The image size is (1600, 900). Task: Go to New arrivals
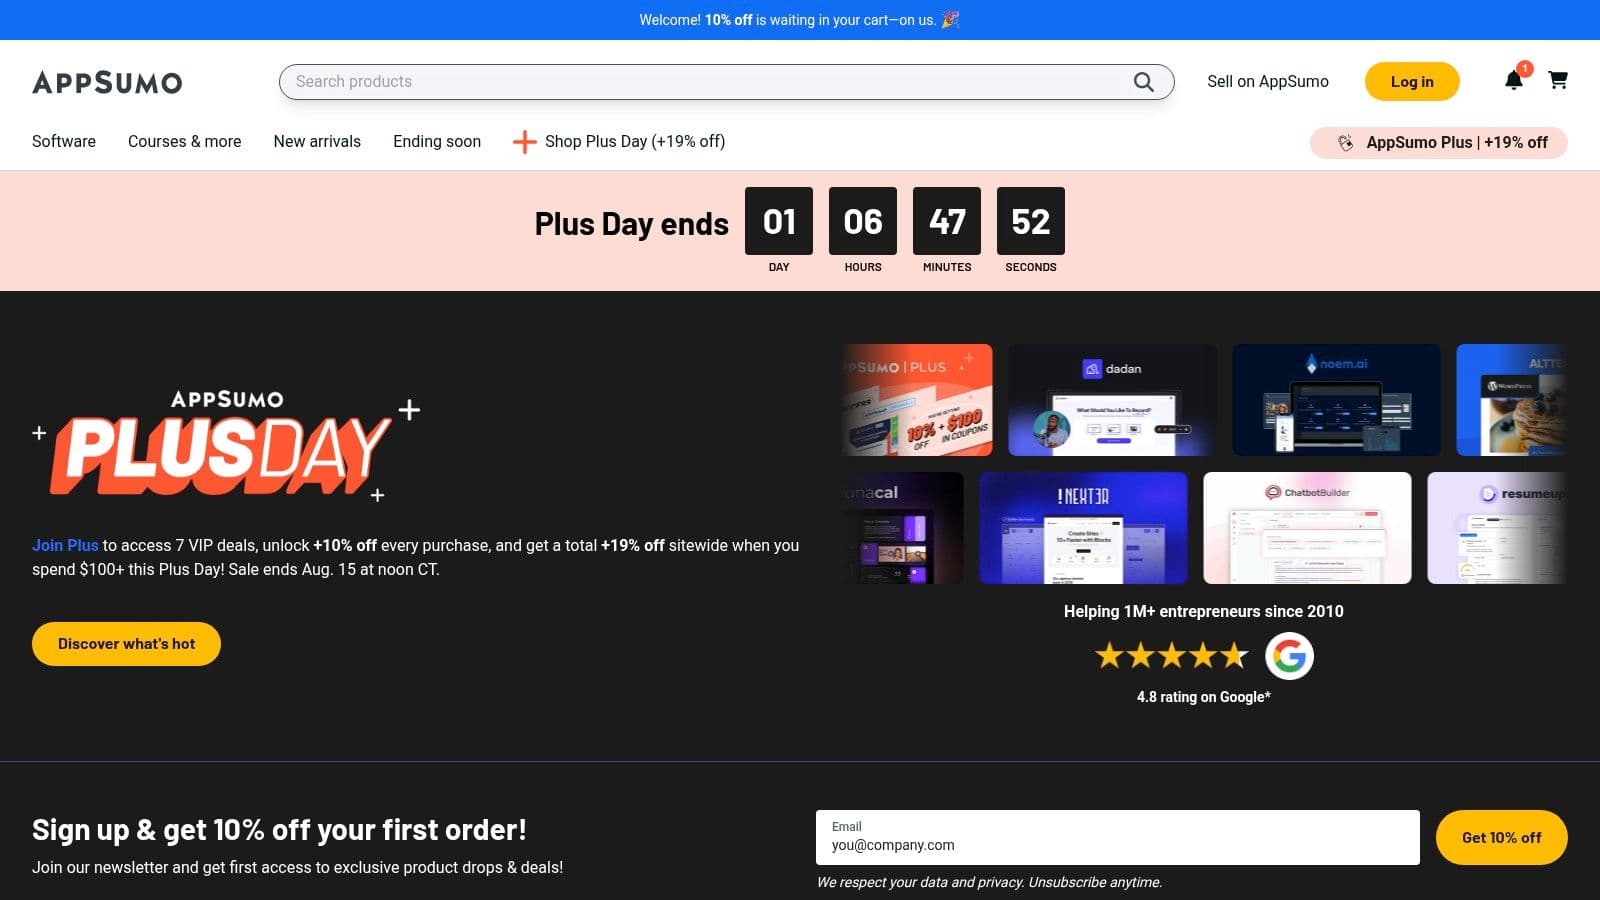click(x=317, y=141)
